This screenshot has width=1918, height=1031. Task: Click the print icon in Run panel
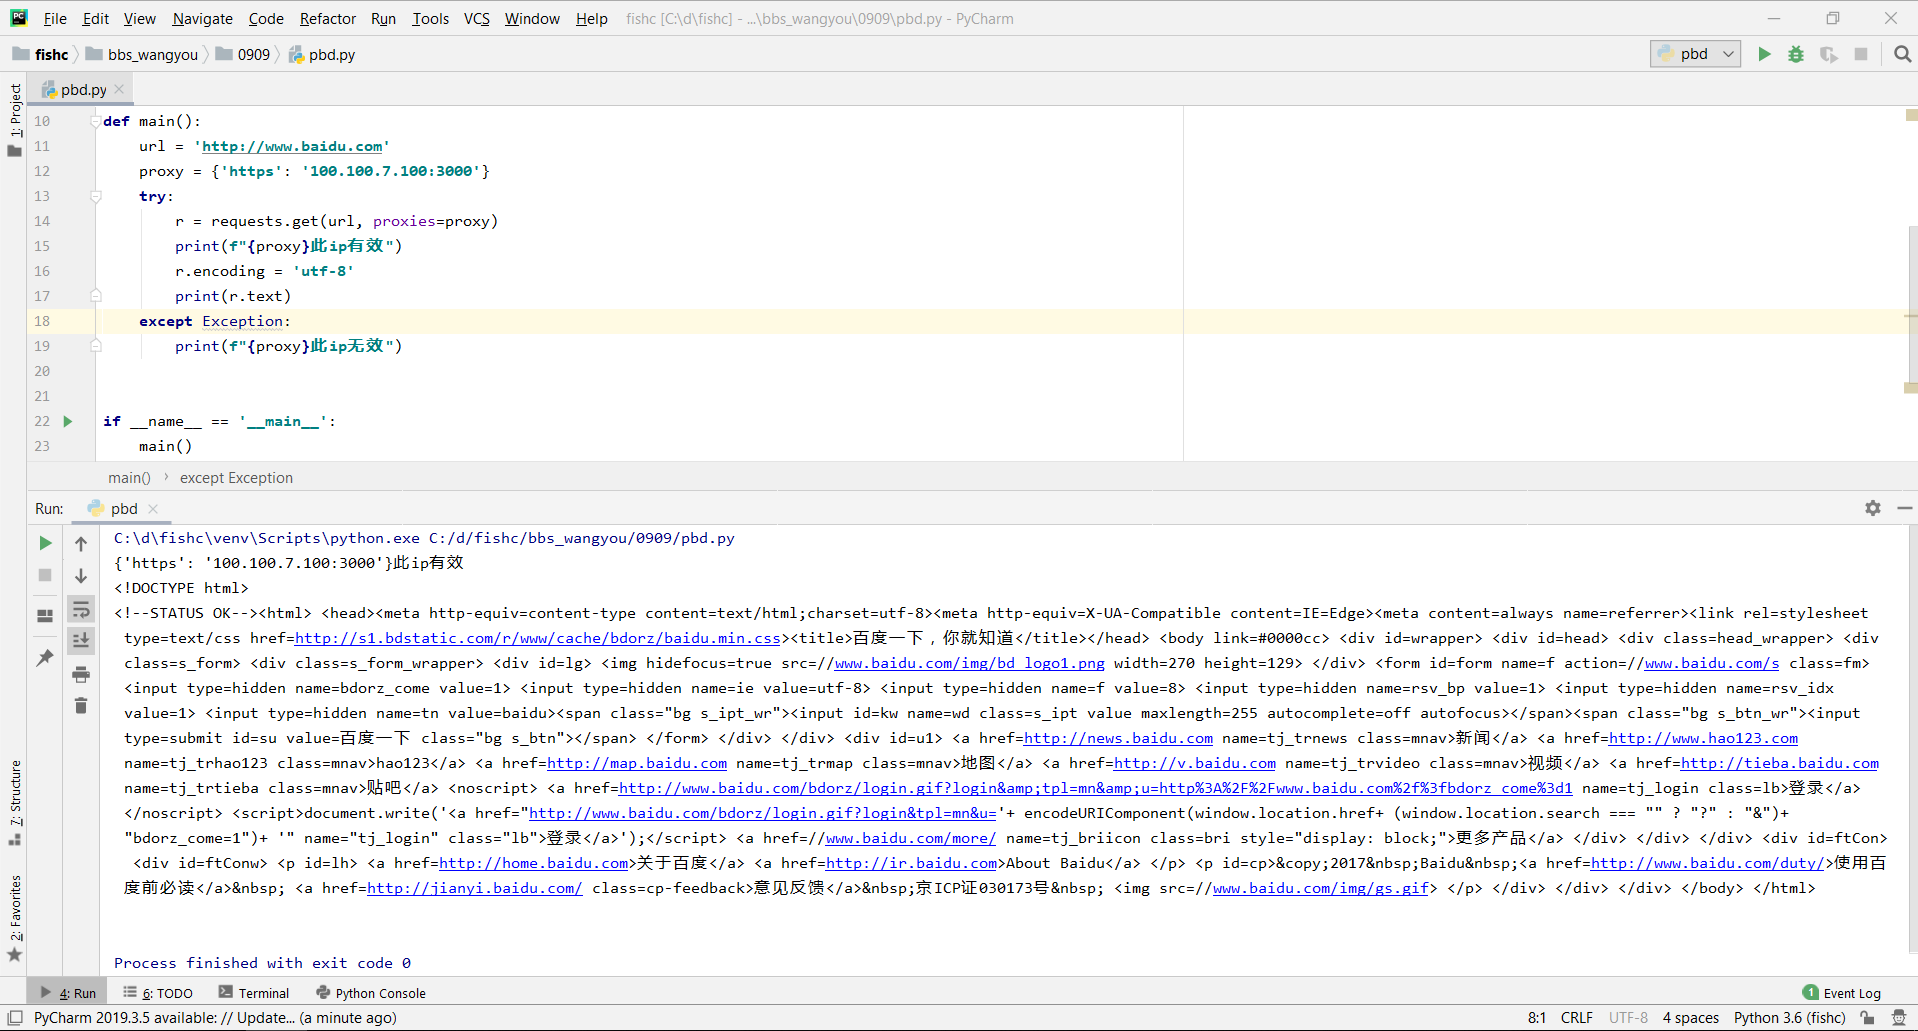81,675
